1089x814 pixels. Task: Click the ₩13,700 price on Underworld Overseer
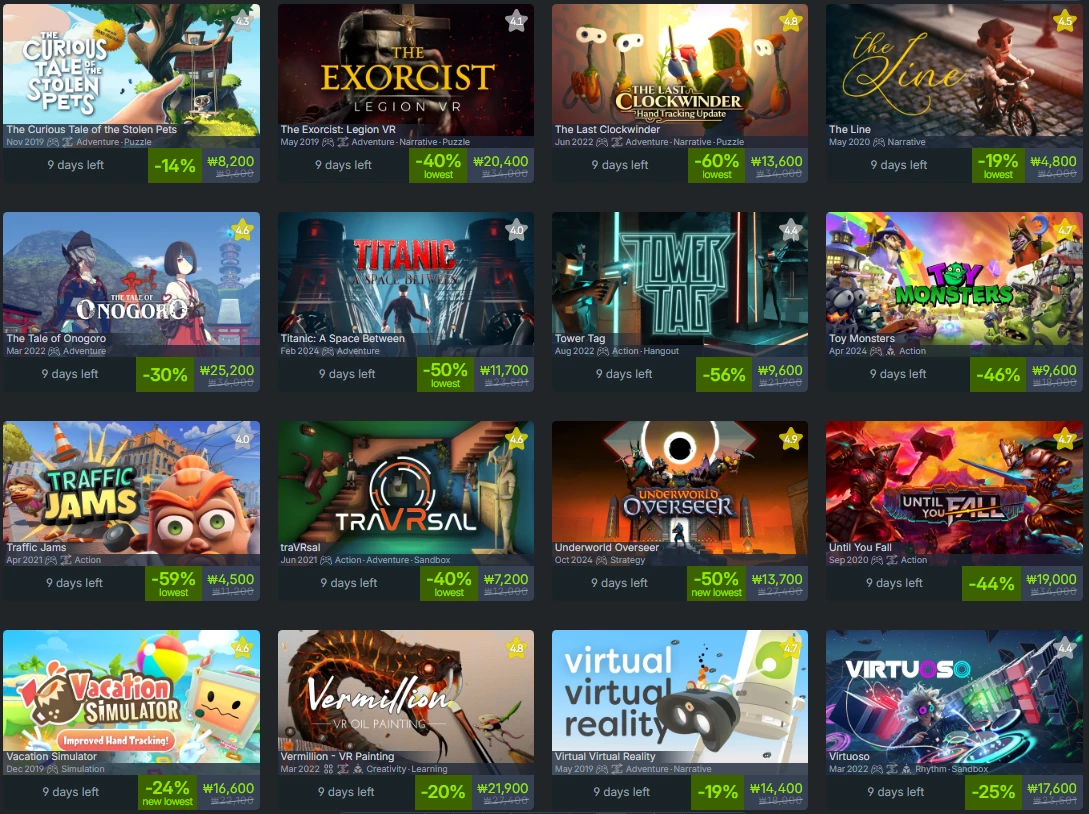(776, 579)
